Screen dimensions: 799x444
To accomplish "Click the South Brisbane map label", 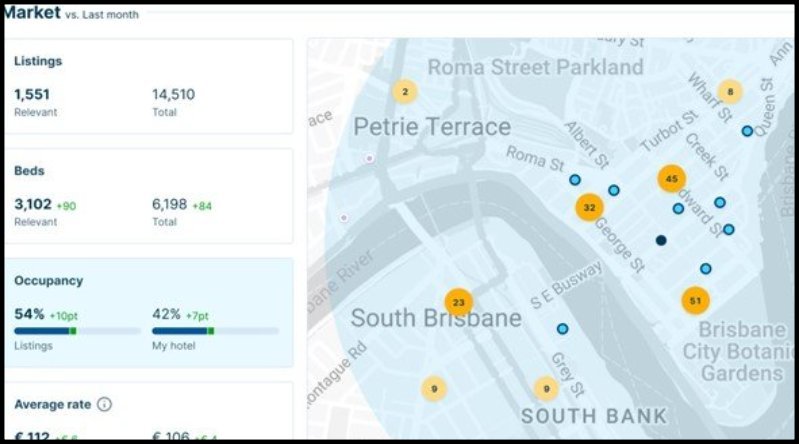I will coord(436,318).
